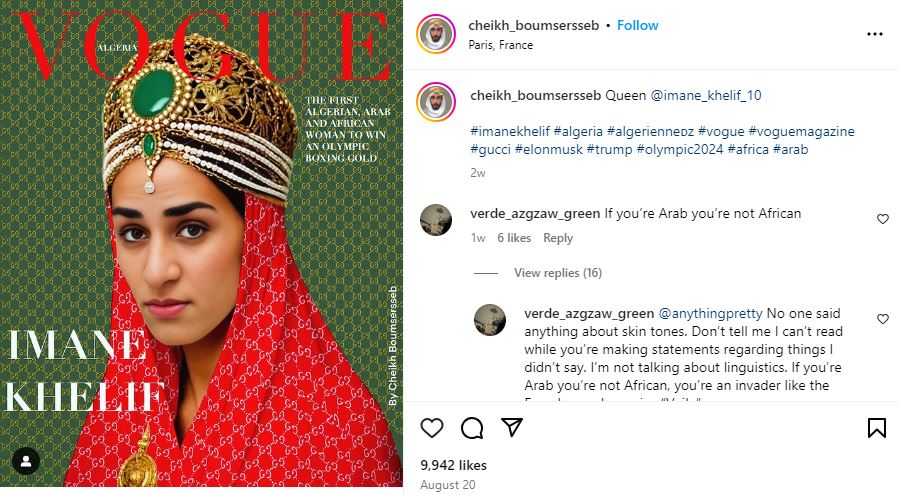The image size is (898, 495).
Task: Reply to verde_azgzaw_green's comment
Action: (558, 238)
